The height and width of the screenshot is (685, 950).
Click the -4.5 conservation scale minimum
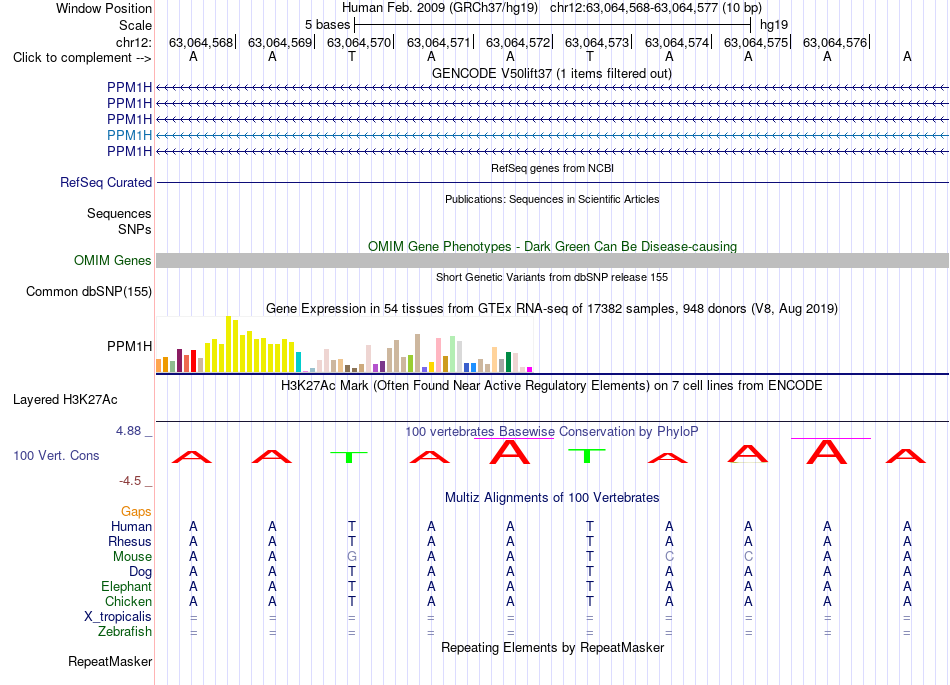click(130, 481)
